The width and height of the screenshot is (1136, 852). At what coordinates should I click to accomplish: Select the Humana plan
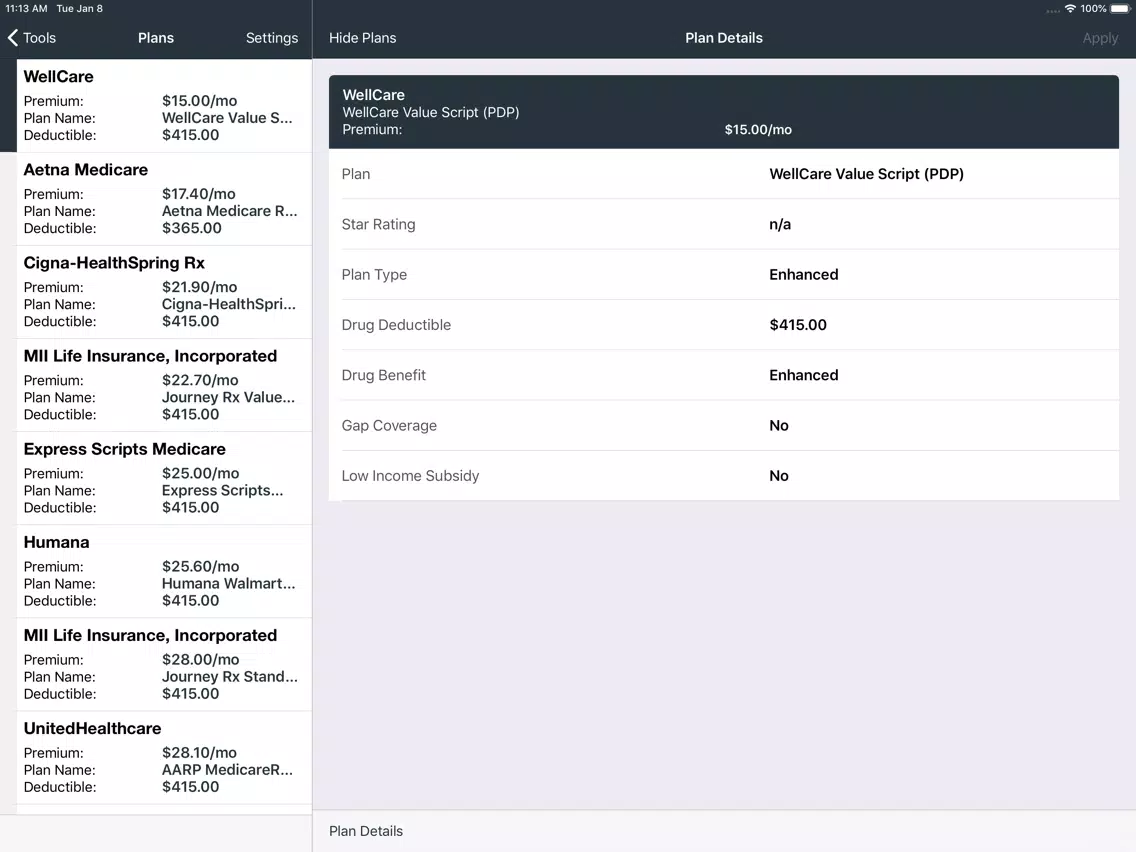click(164, 572)
